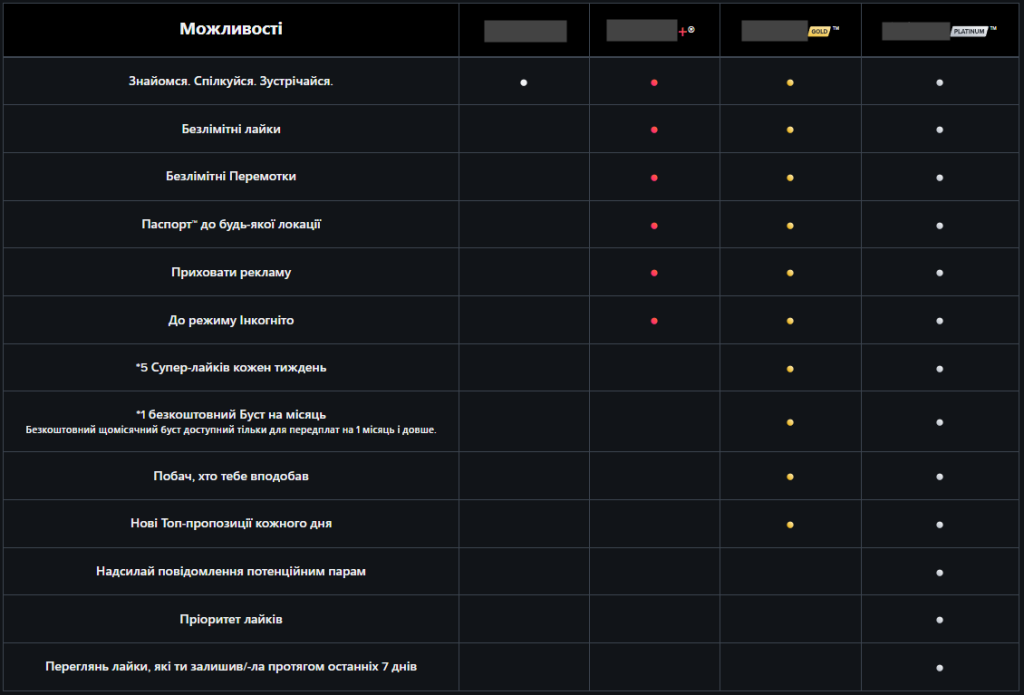
Task: Select the basic plan logo in header
Action: click(x=525, y=31)
